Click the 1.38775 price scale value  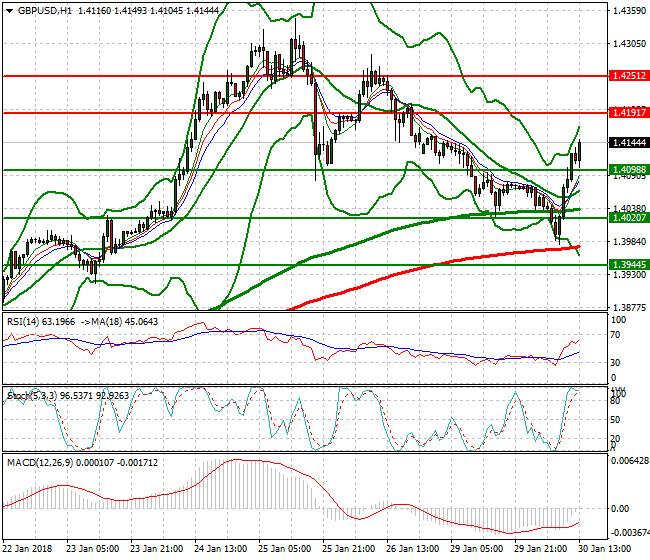[x=629, y=308]
